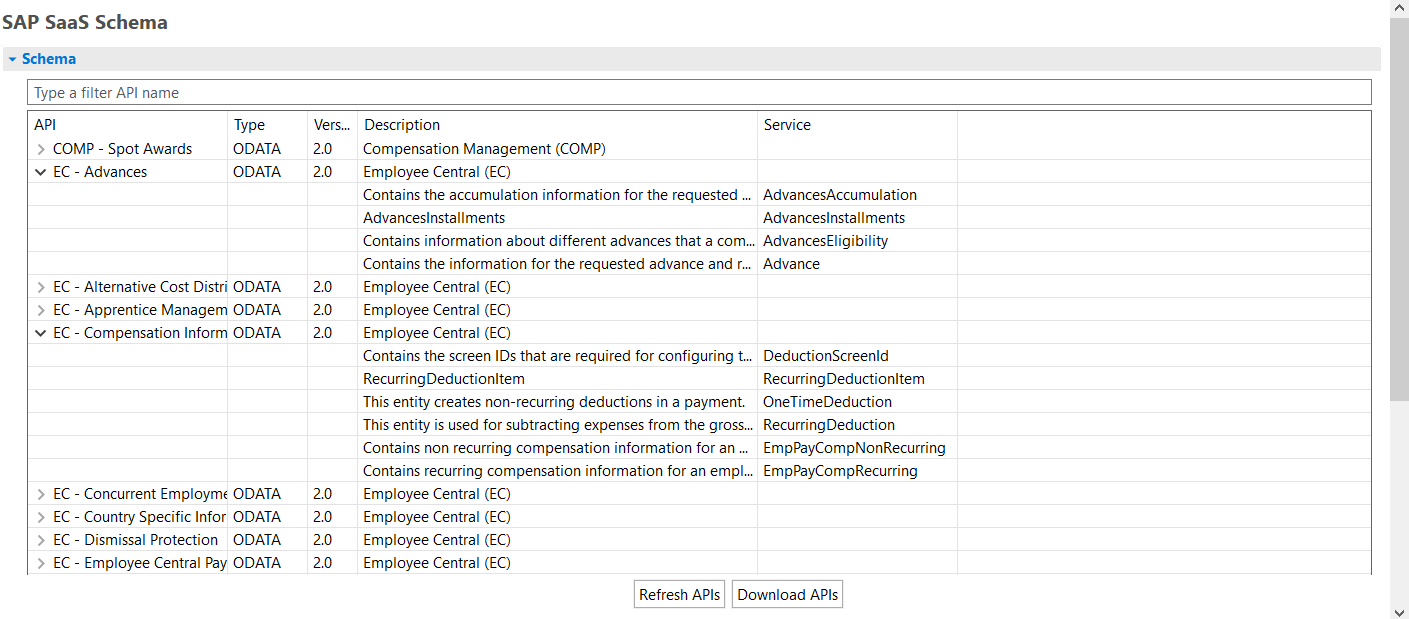Expand the EC - Dismissal Protection node

tap(41, 540)
